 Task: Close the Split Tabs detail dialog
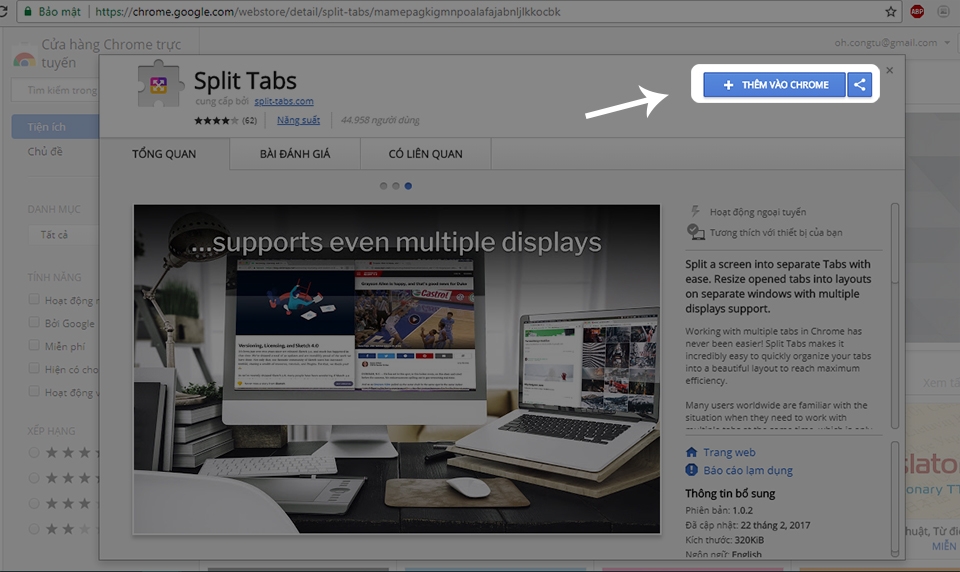890,70
